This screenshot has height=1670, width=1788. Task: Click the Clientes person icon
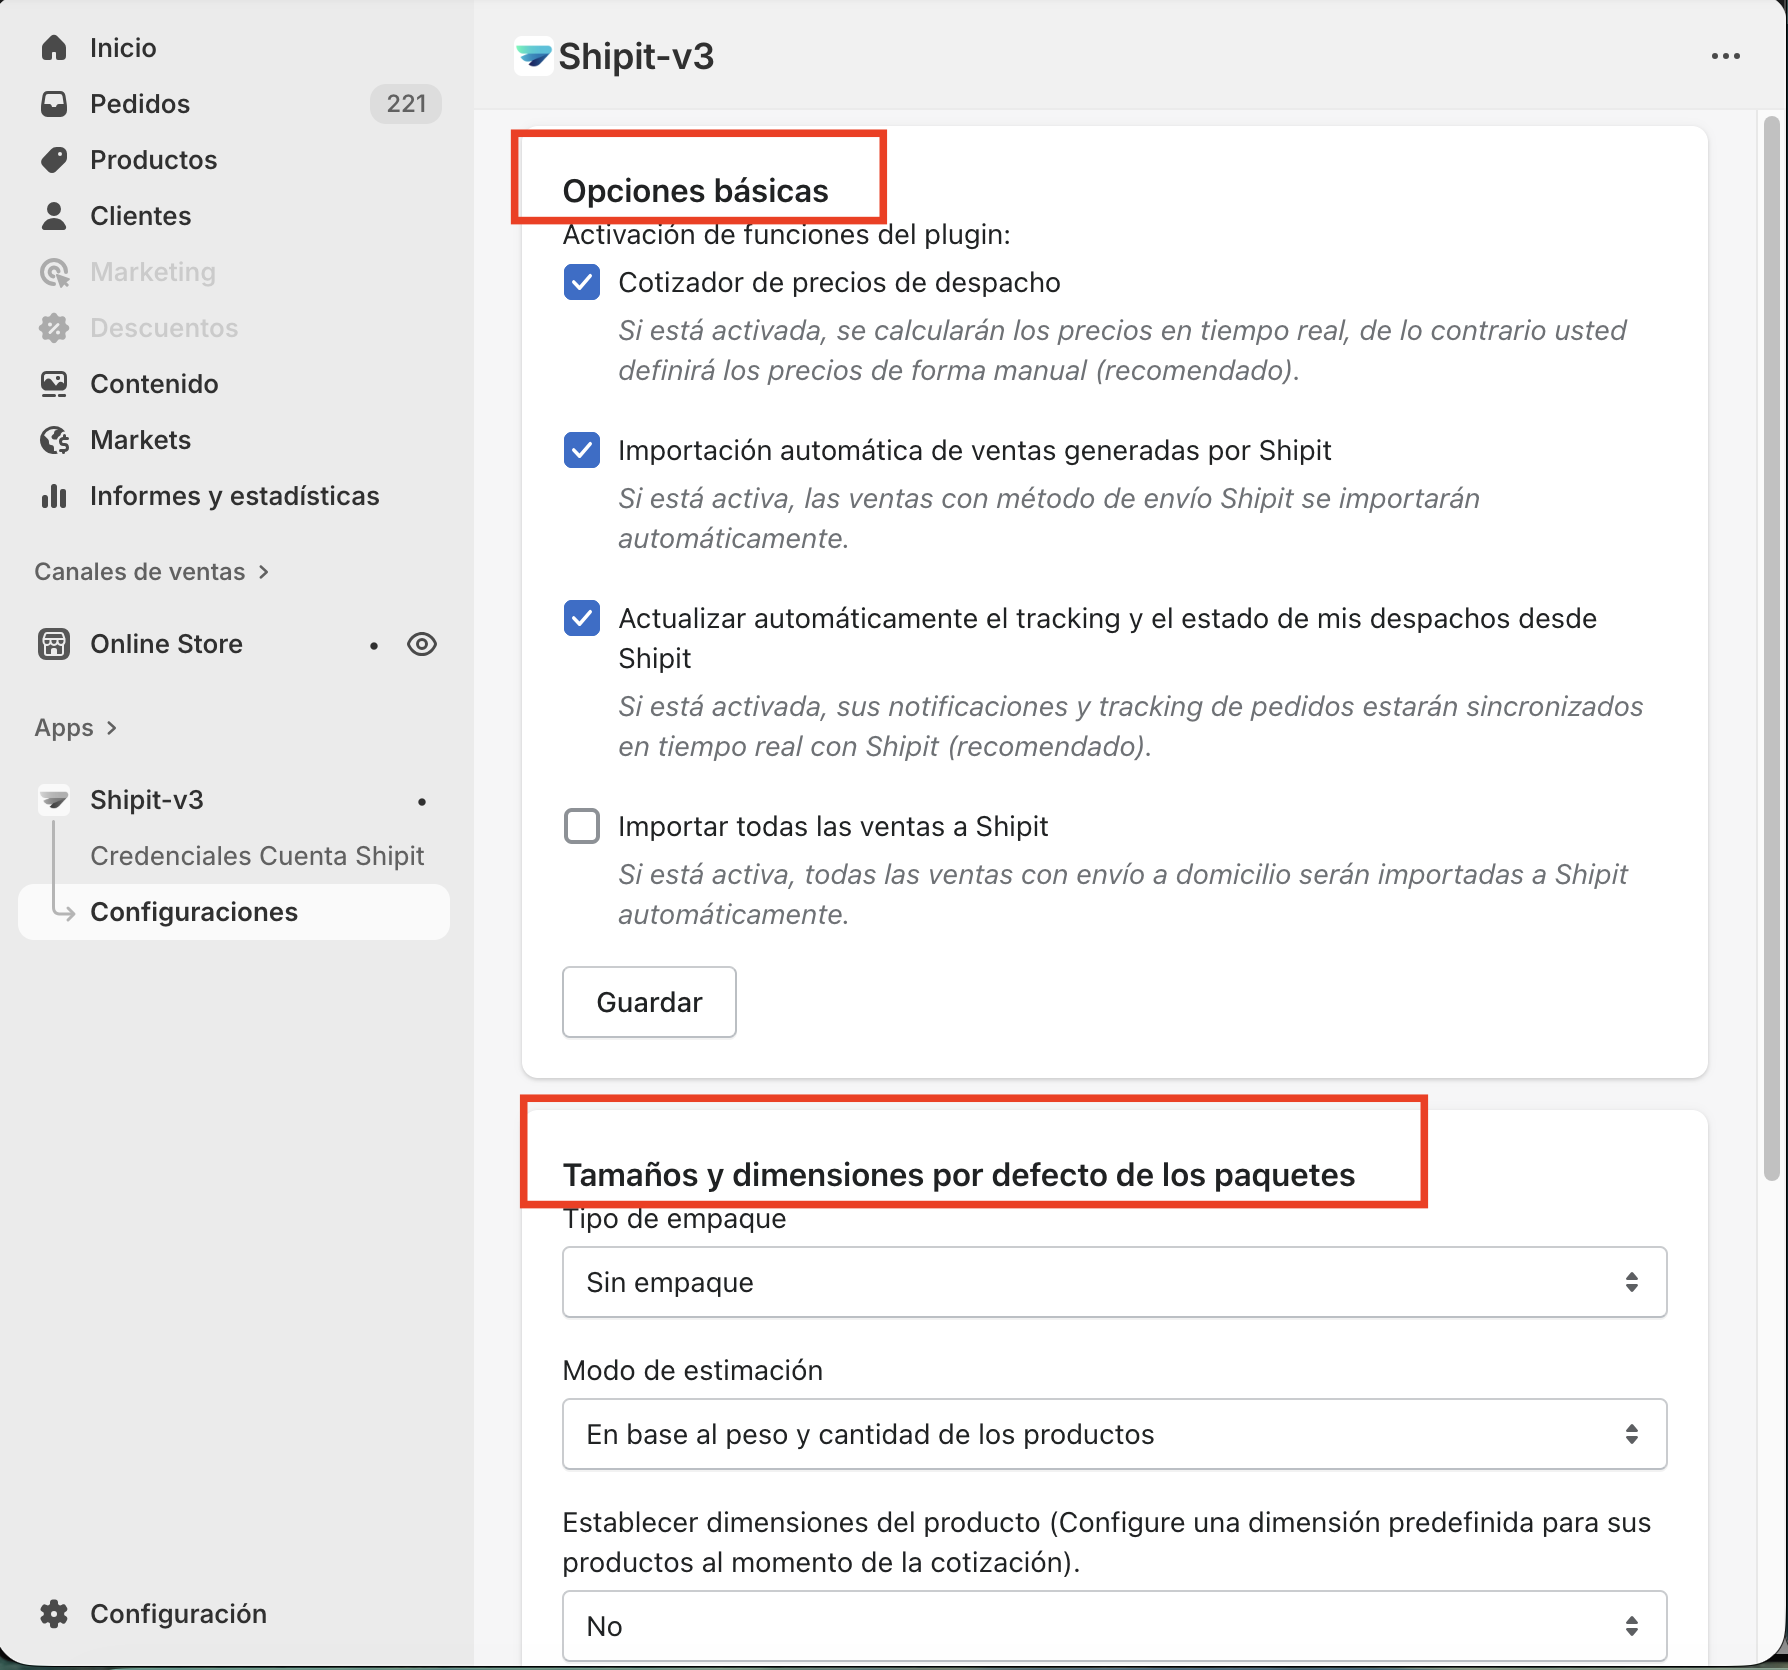click(54, 216)
